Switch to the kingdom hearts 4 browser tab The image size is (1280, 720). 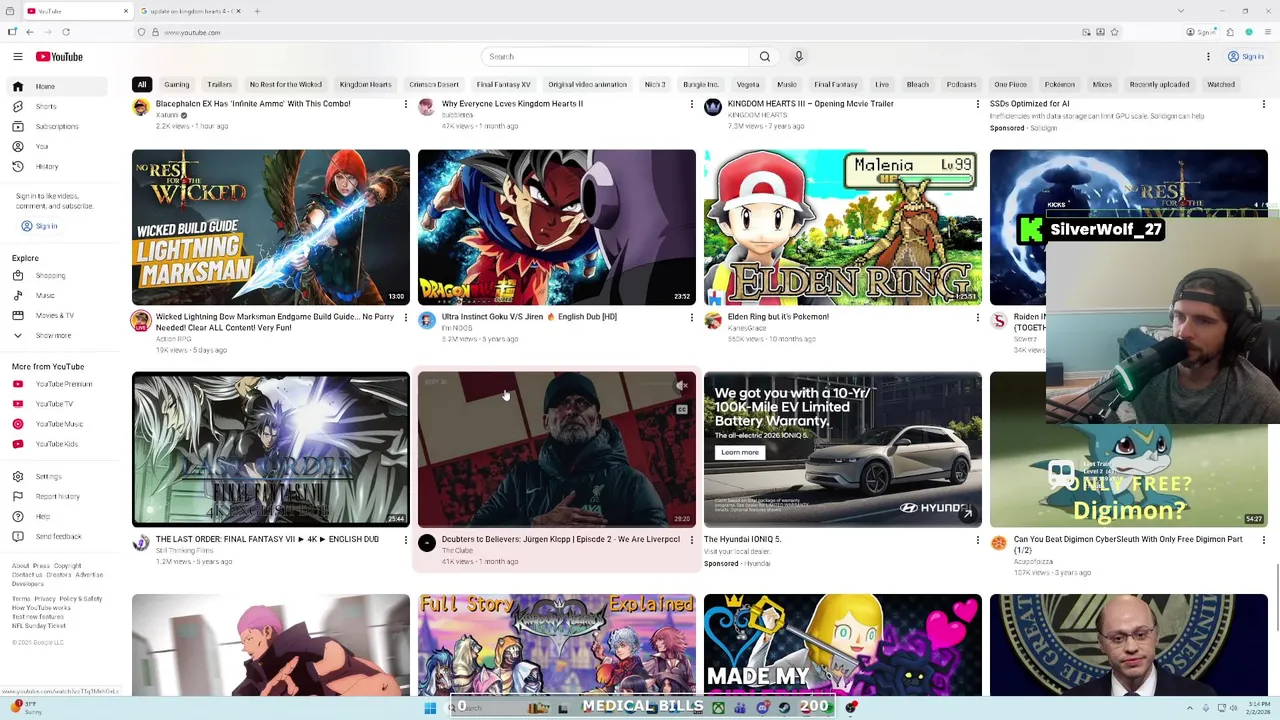(x=190, y=11)
